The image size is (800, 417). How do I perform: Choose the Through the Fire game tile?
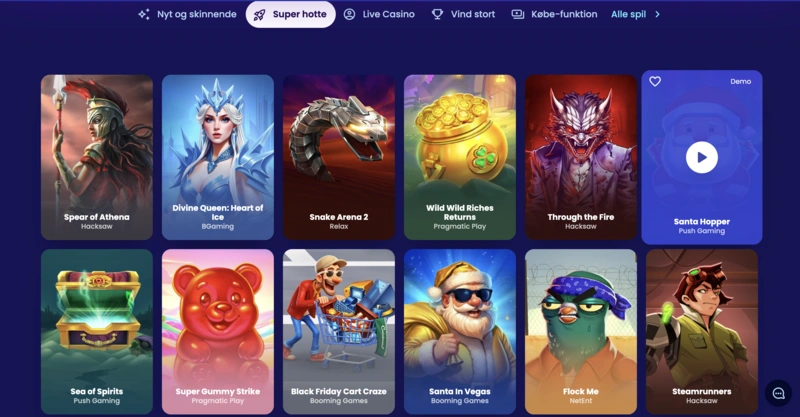[x=581, y=157]
